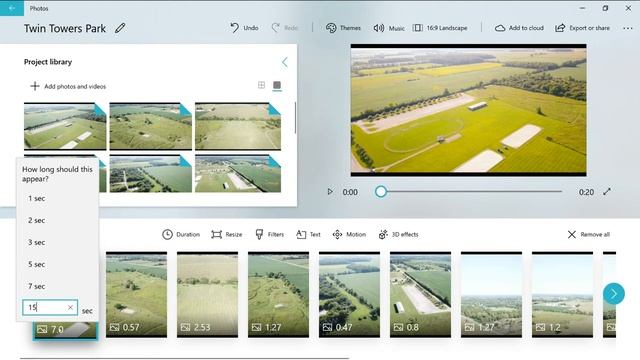Select the 0.8 storyboard clip
This screenshot has width=640, height=360.
coord(420,294)
